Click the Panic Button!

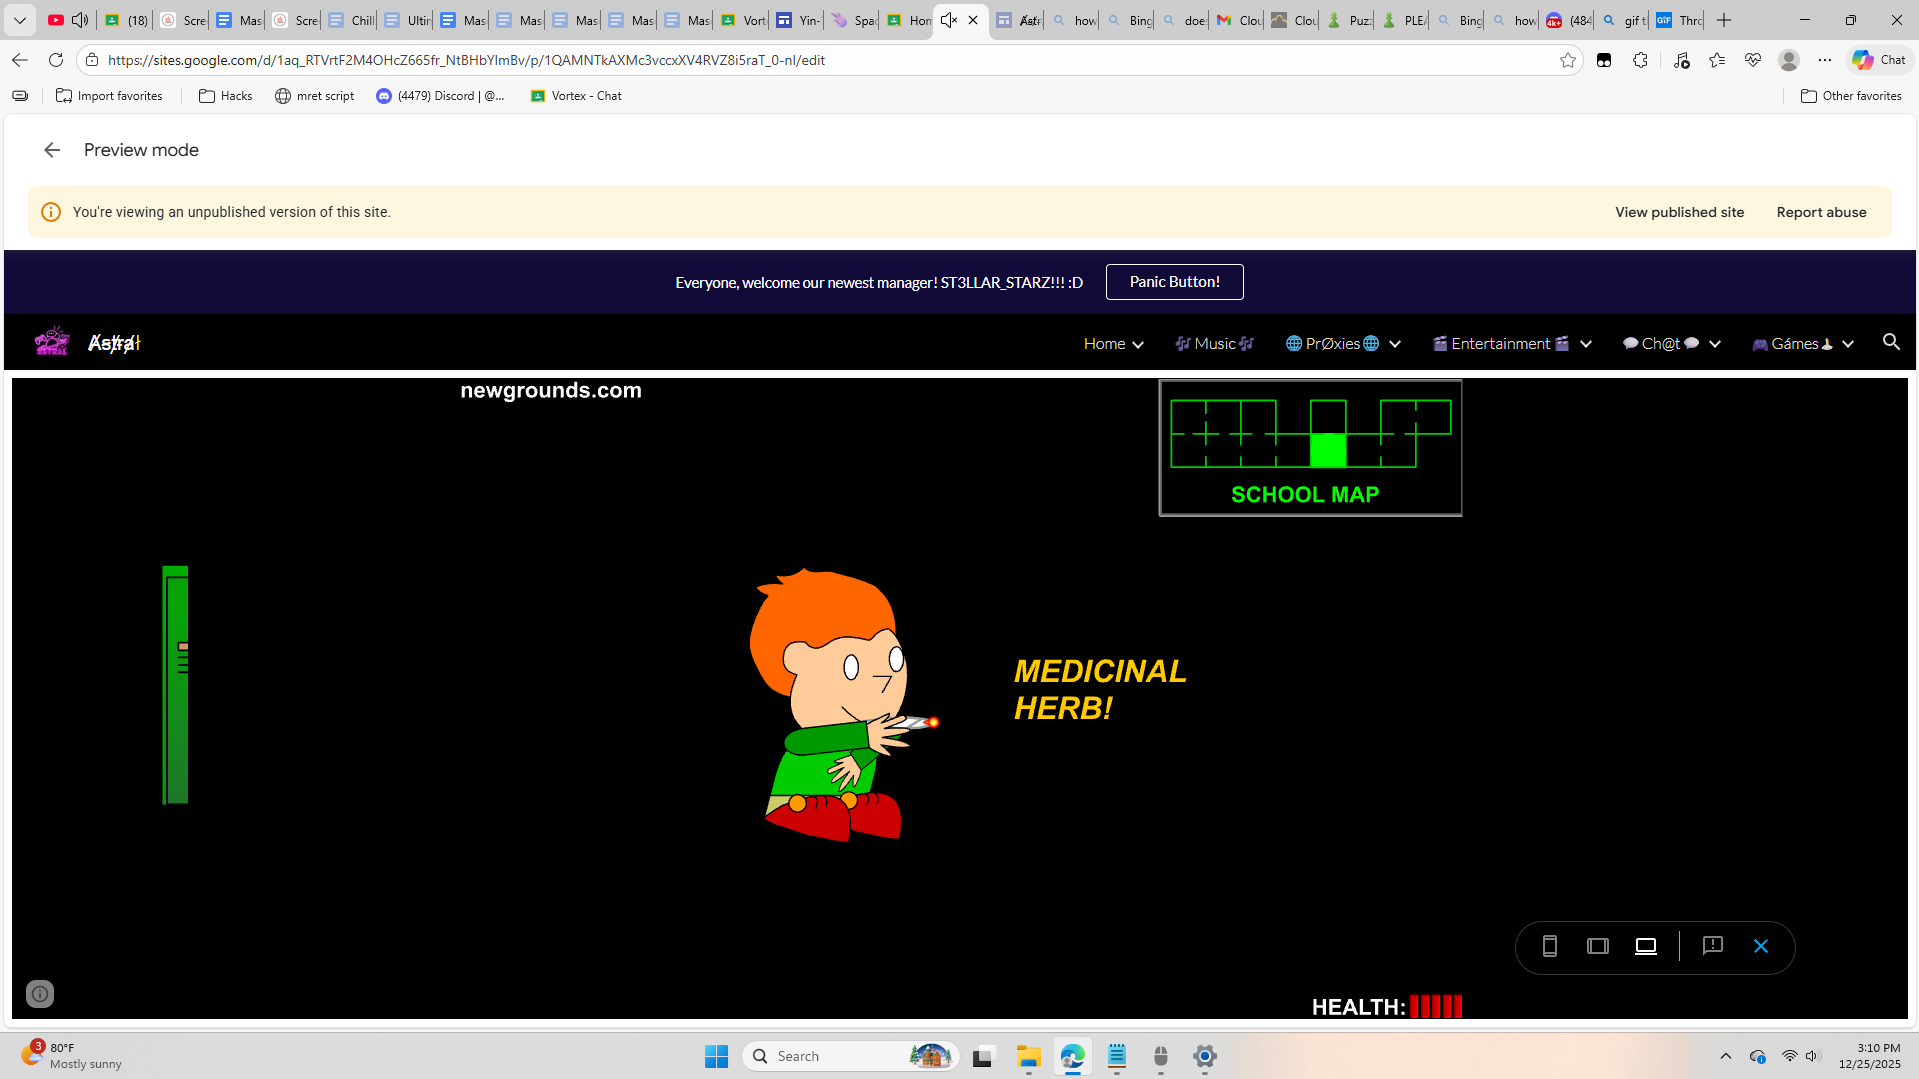pos(1175,282)
